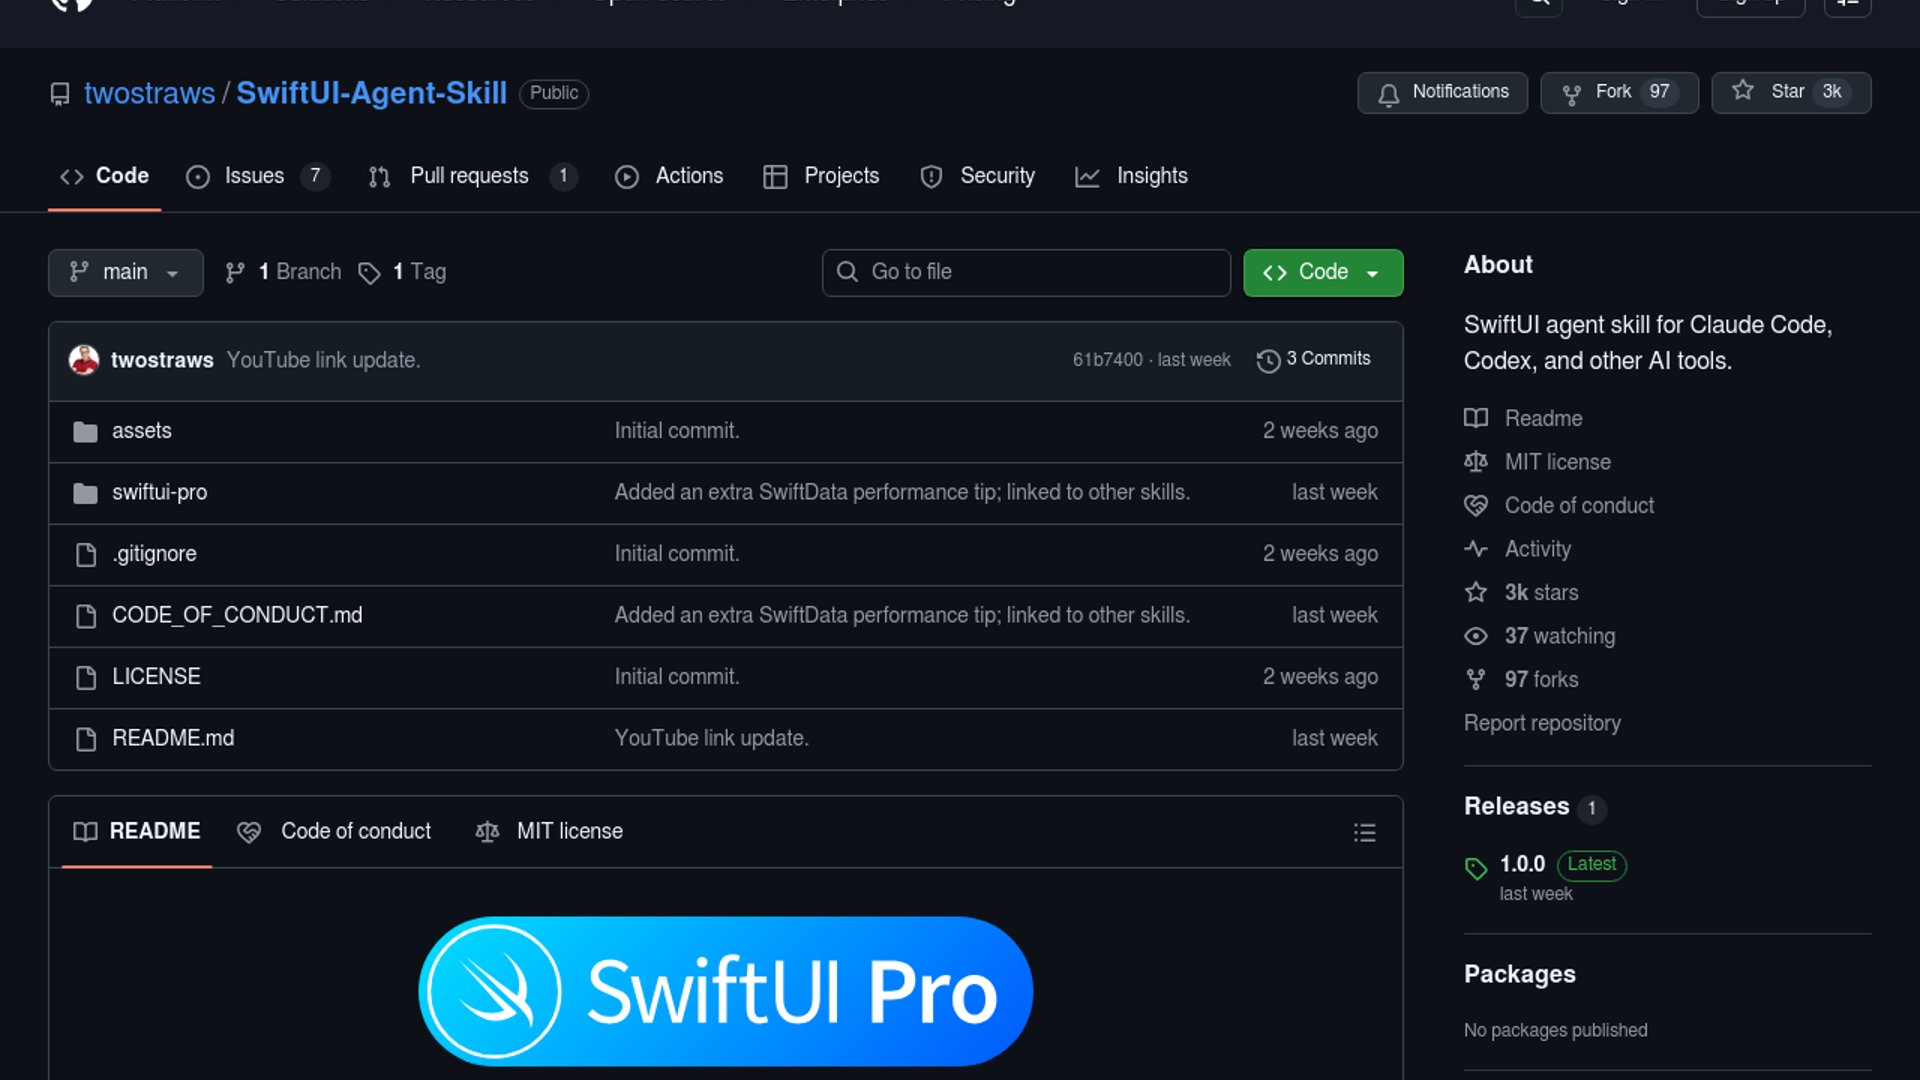The width and height of the screenshot is (1920, 1080).
Task: Click the tag icon beside 1 Tag
Action: pos(369,273)
